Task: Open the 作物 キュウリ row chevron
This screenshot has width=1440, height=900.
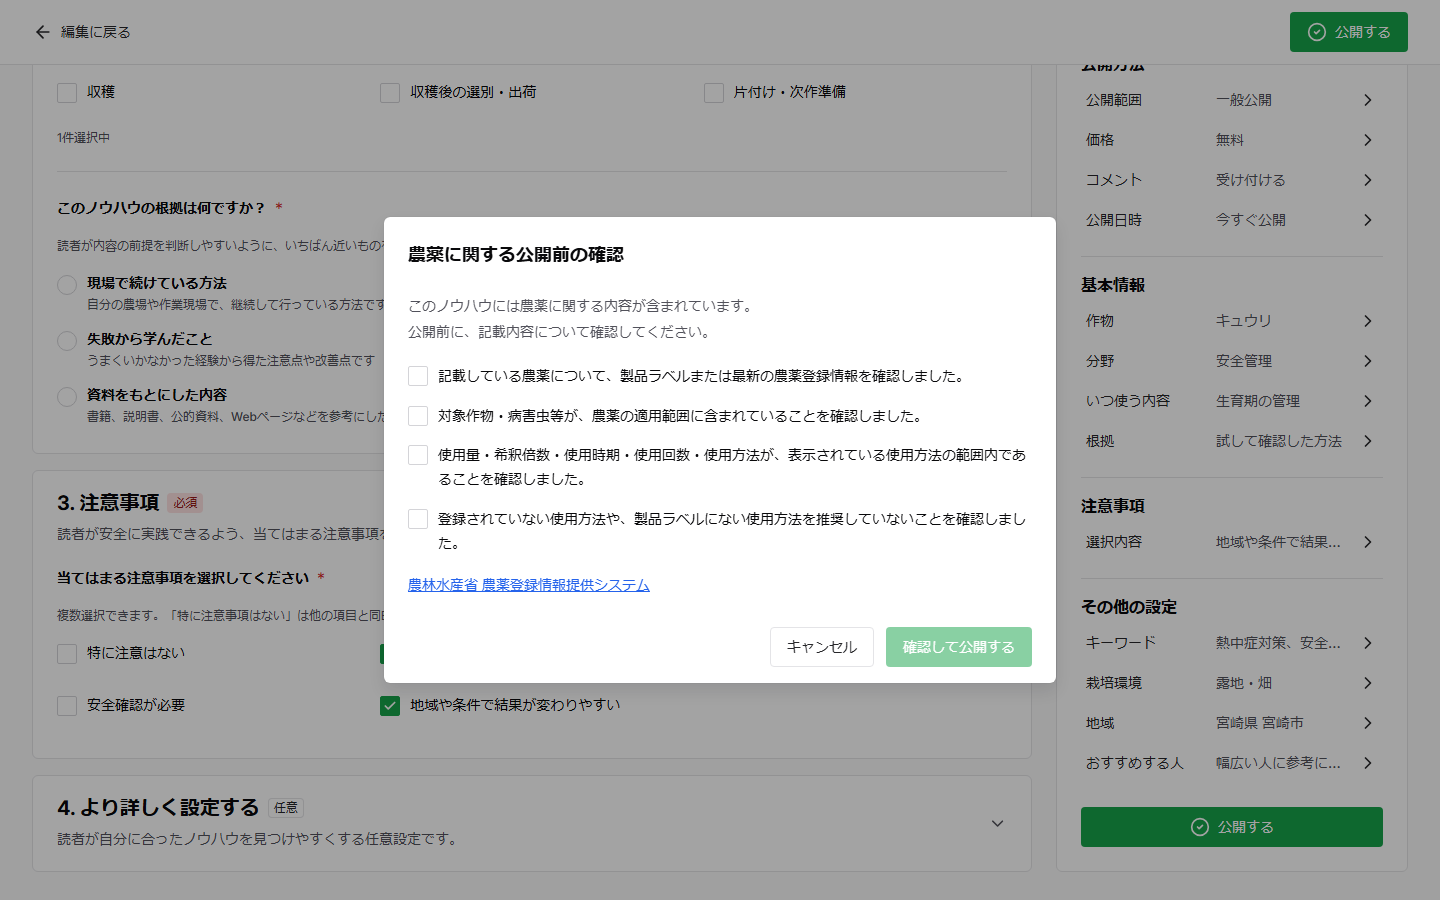Action: (1368, 321)
